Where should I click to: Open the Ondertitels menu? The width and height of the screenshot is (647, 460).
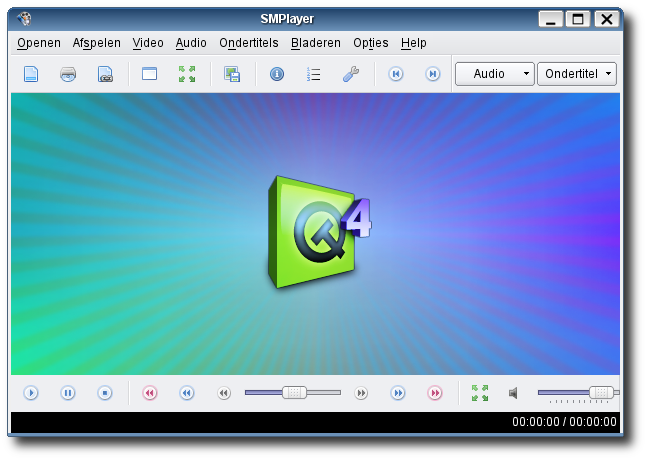coord(249,43)
